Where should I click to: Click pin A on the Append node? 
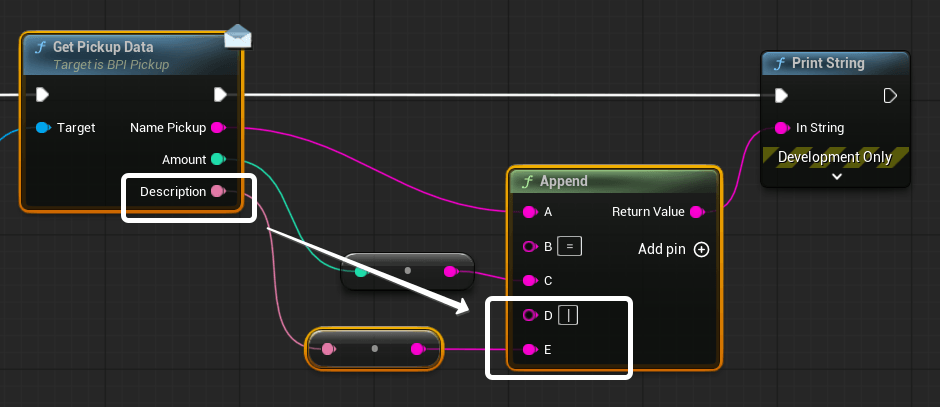click(530, 212)
